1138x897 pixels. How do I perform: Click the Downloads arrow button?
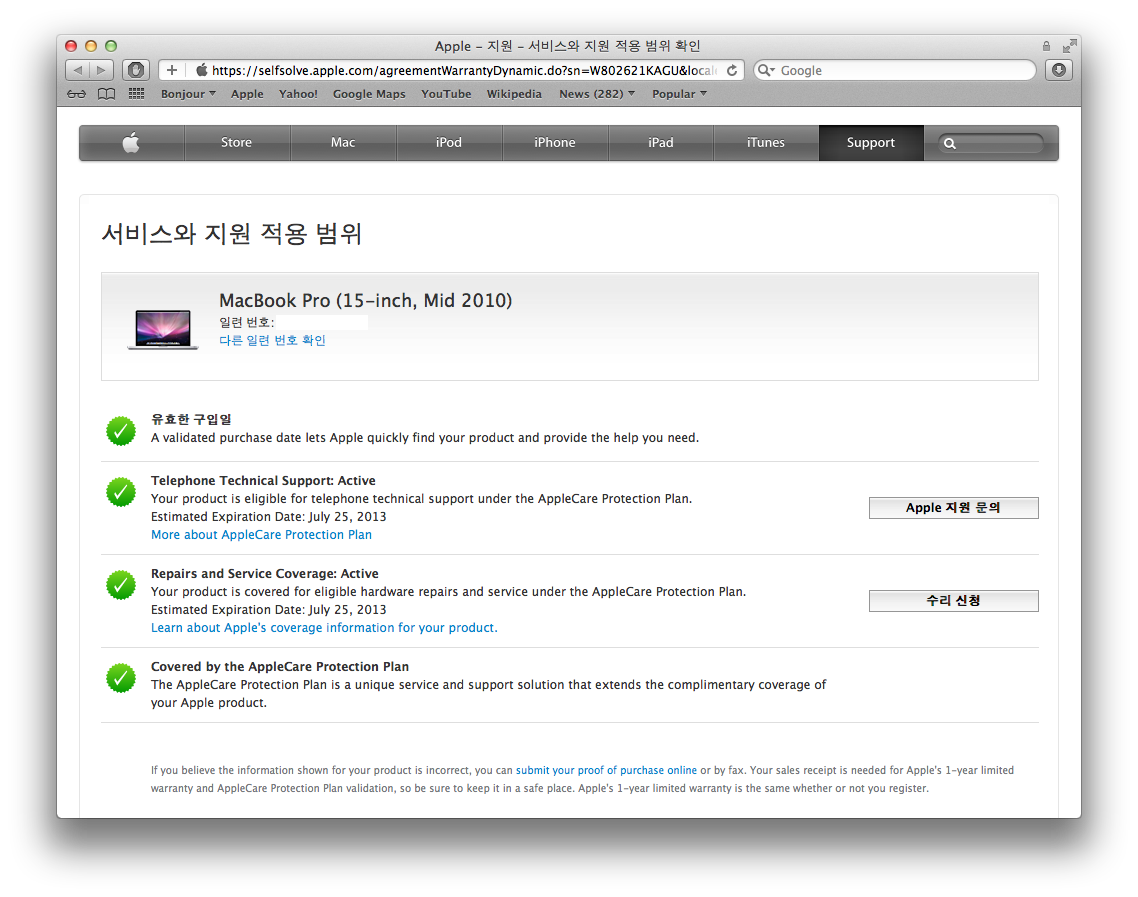pyautogui.click(x=1058, y=70)
